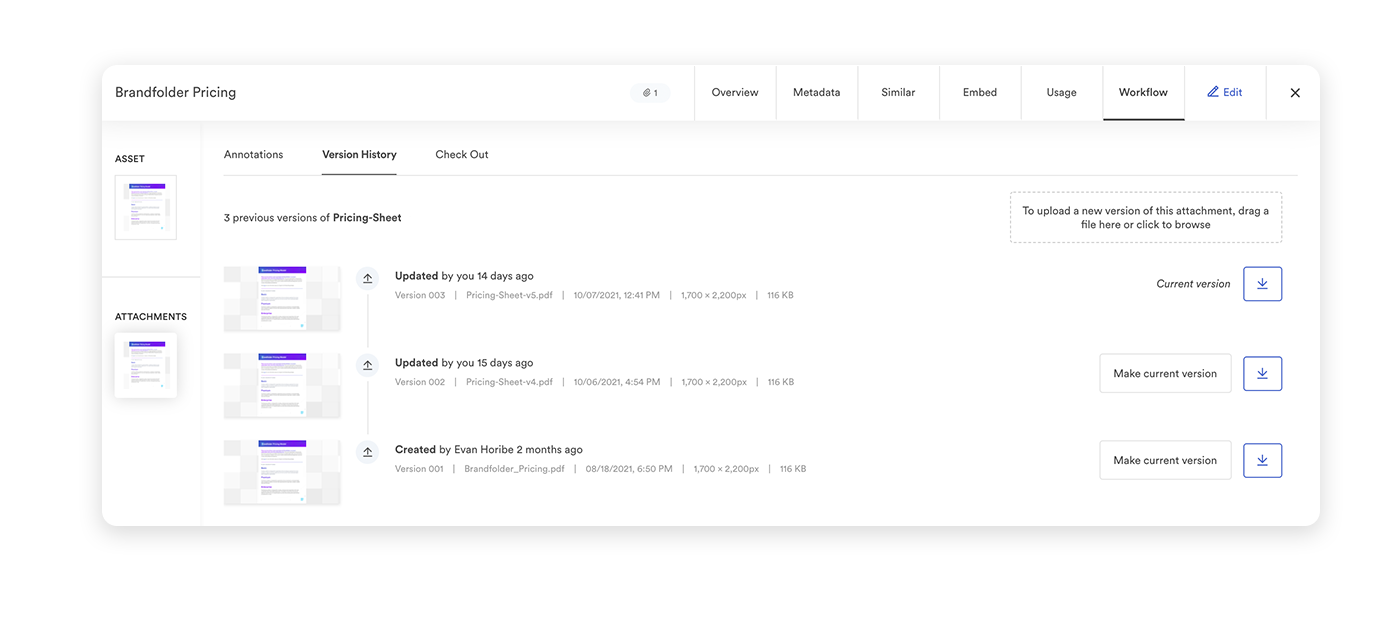
Task: Click upload arrow icon beside Version 002
Action: [367, 366]
